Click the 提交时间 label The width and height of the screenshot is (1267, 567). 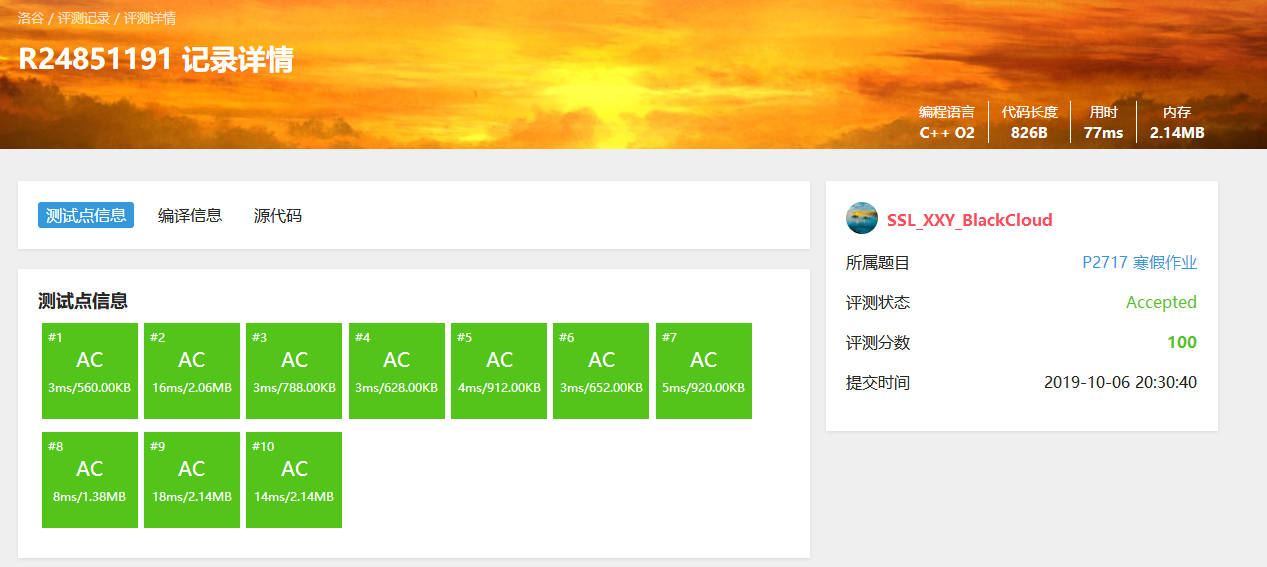click(x=878, y=382)
